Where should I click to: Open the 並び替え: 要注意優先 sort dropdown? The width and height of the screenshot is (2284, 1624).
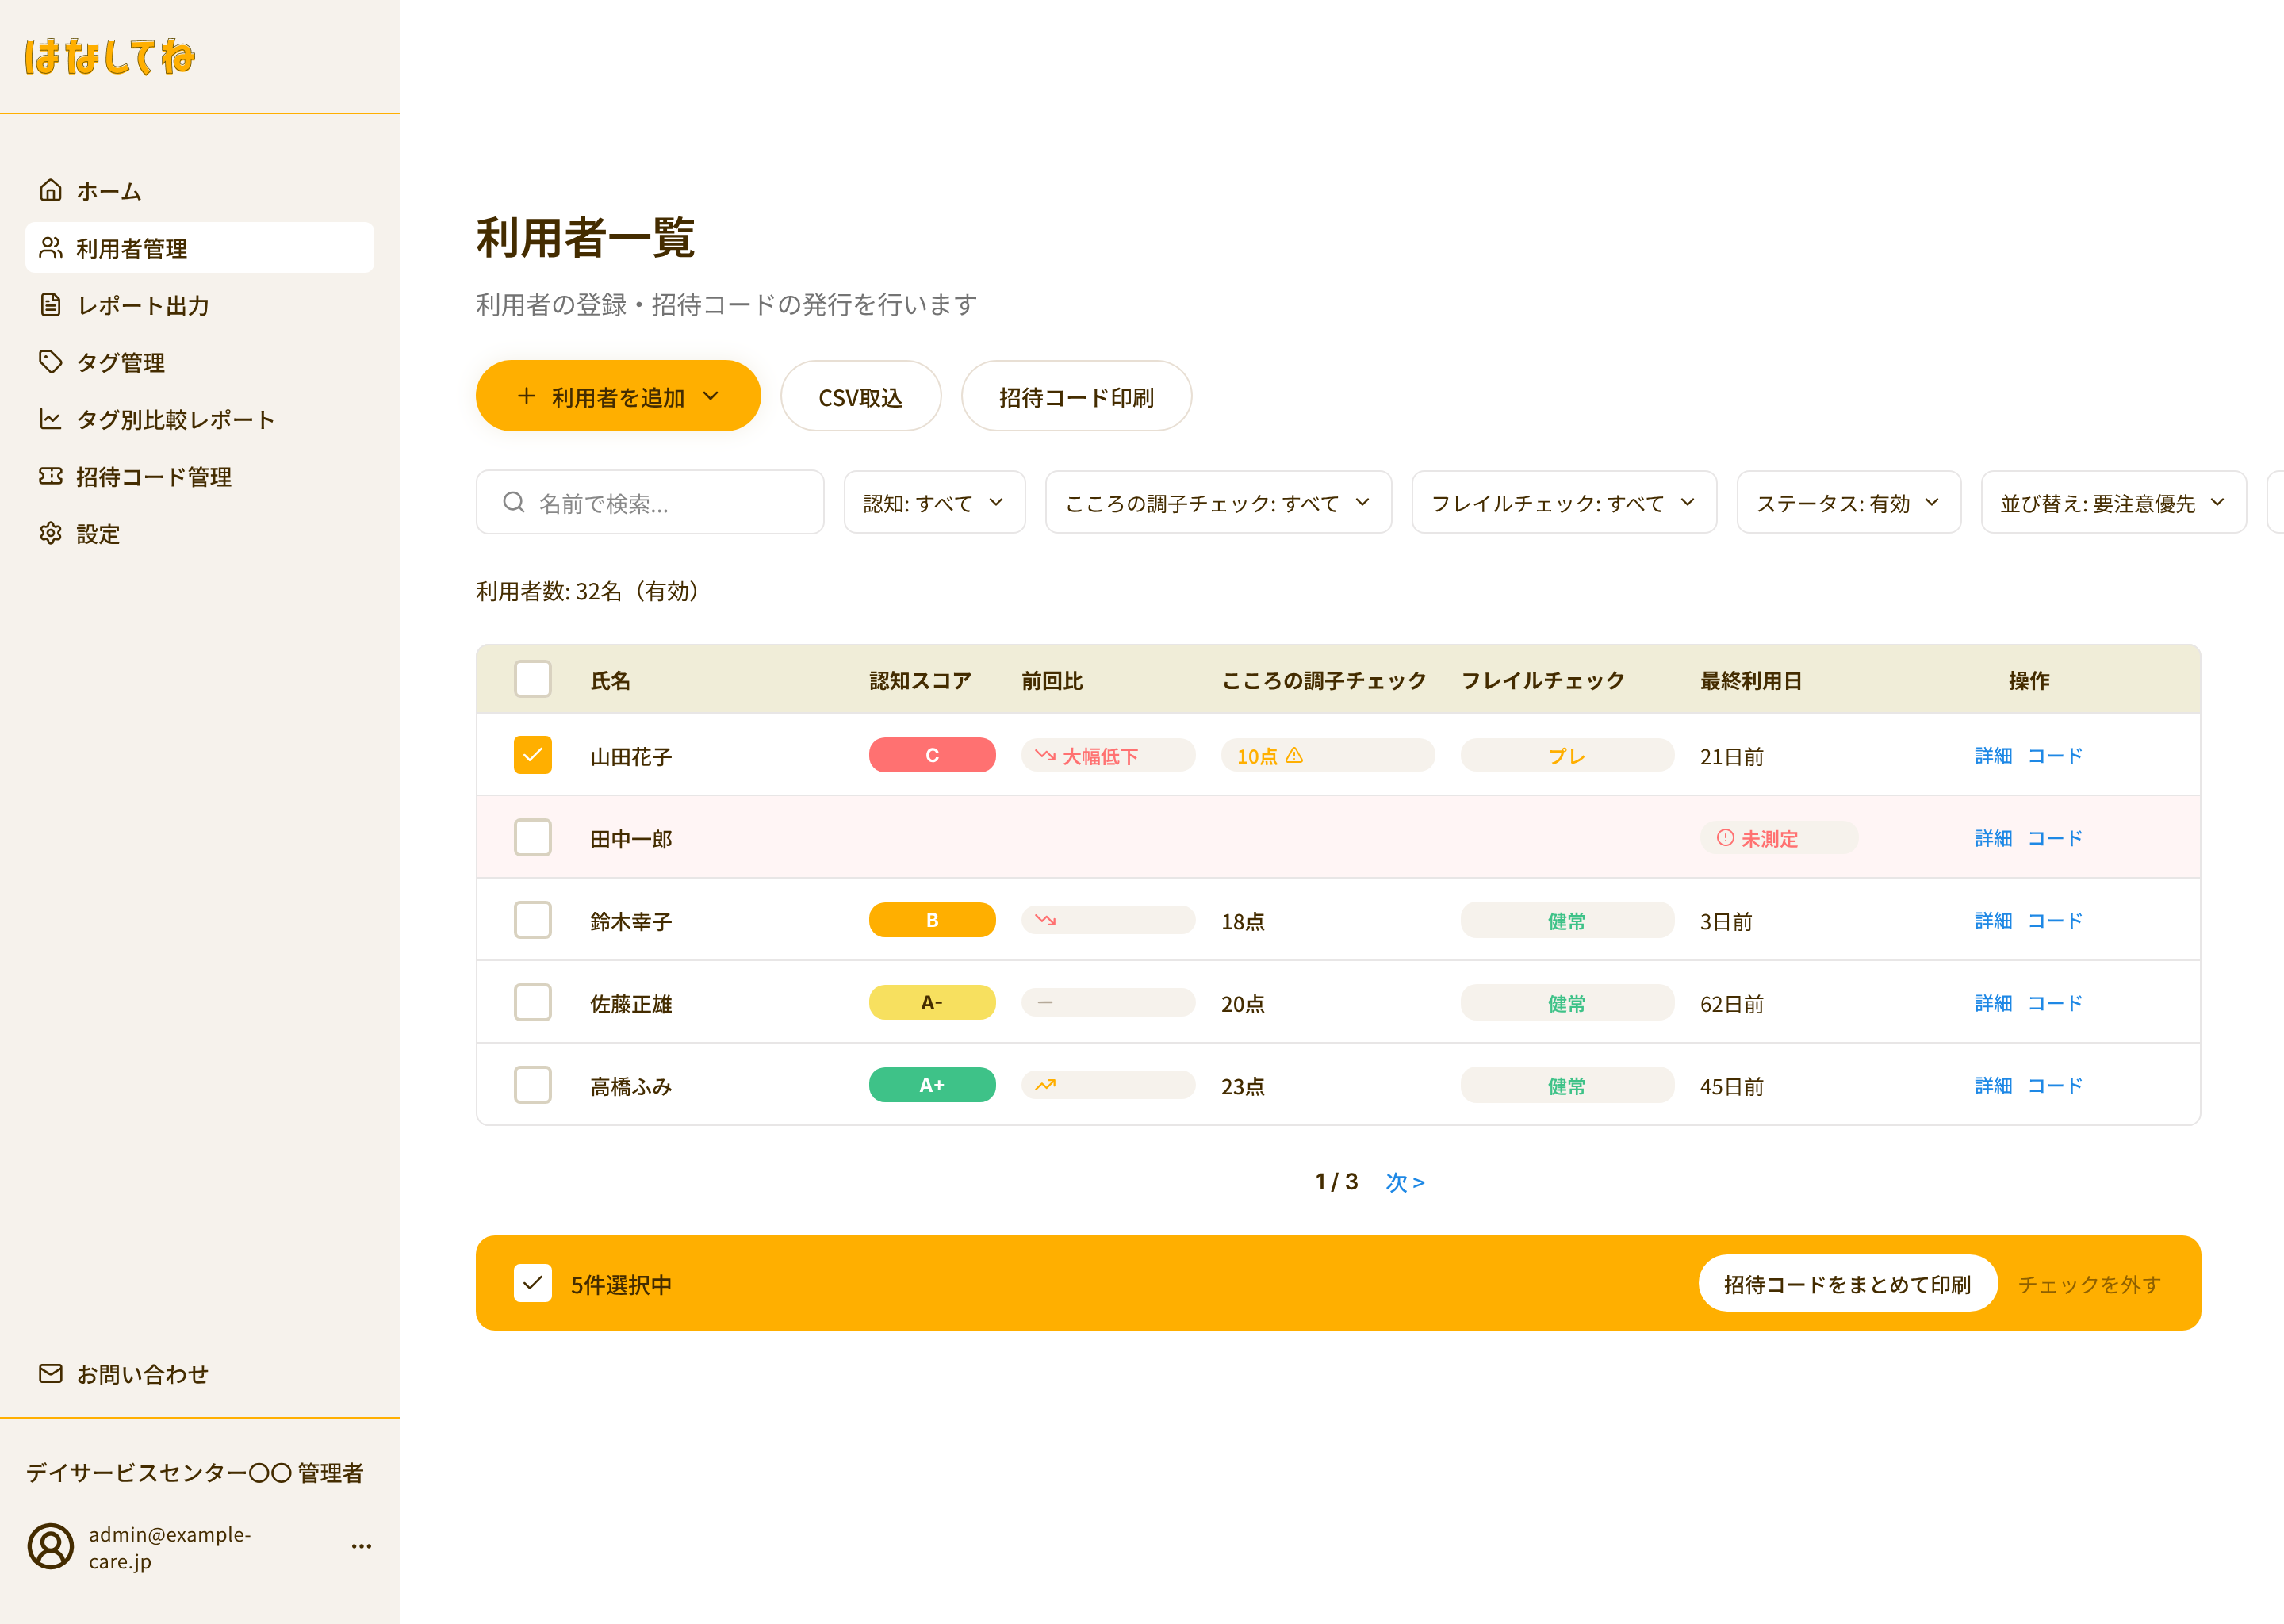pyautogui.click(x=2113, y=502)
